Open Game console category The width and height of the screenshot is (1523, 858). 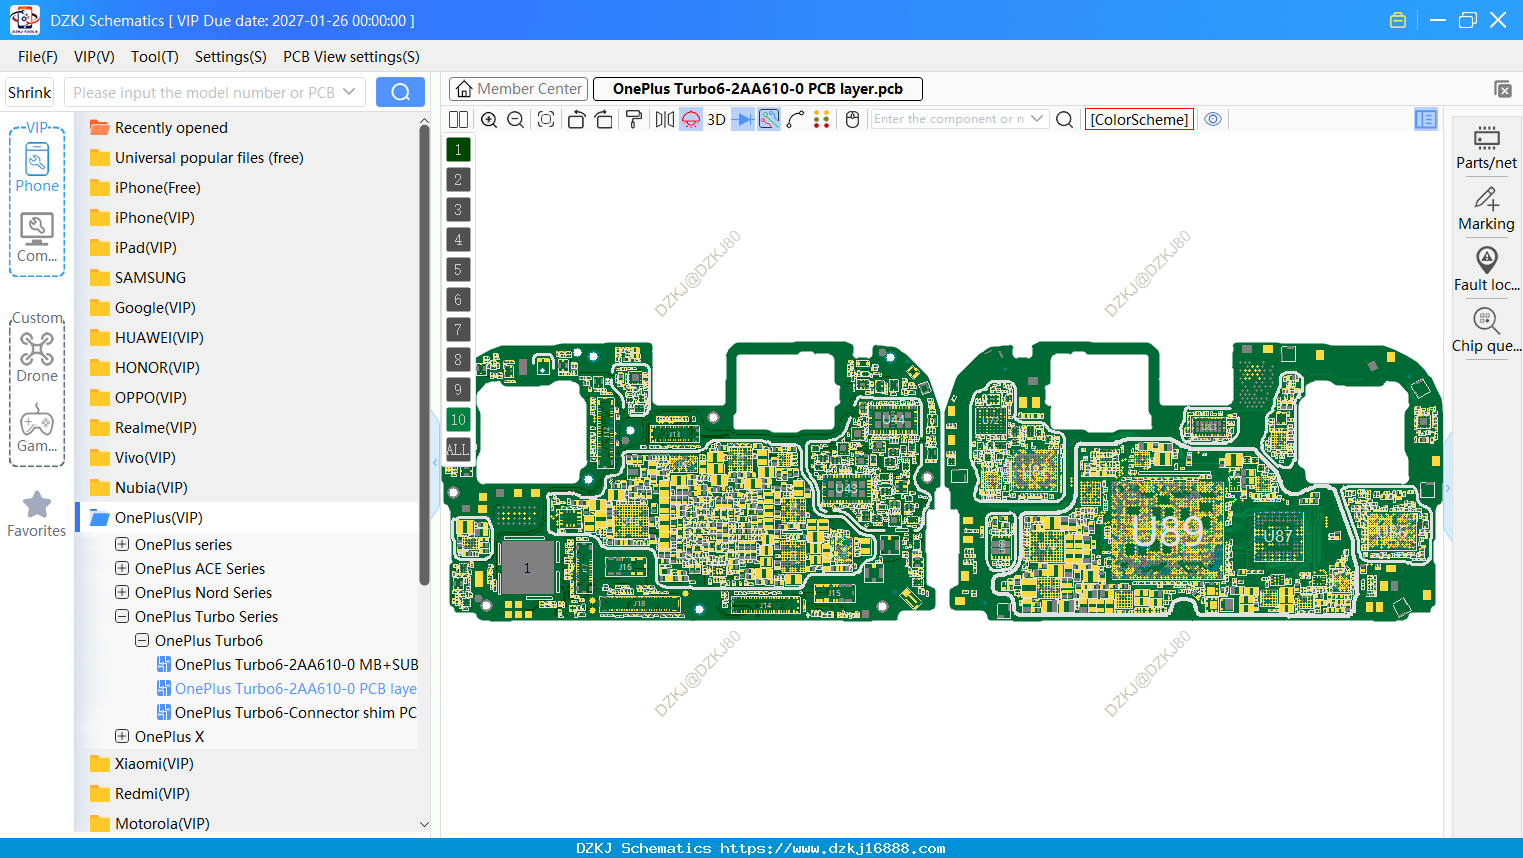coord(37,428)
